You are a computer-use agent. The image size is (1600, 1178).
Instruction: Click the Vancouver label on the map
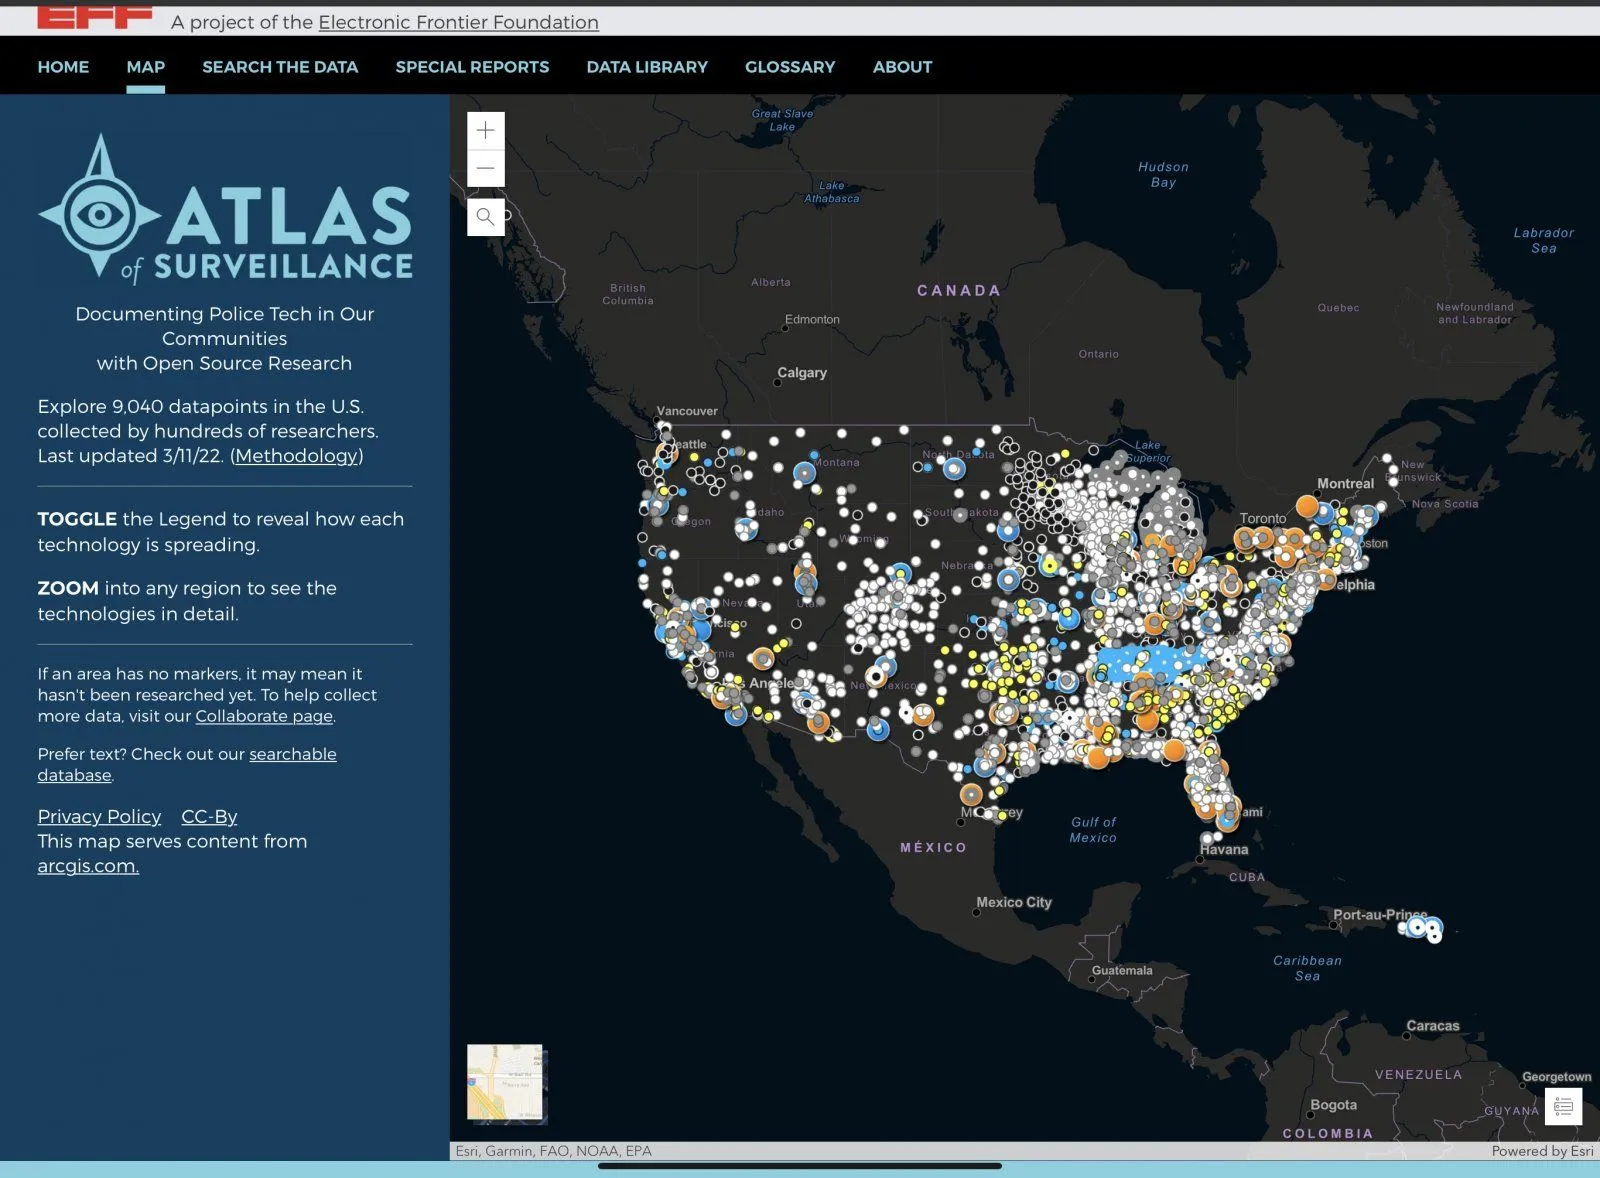(687, 411)
